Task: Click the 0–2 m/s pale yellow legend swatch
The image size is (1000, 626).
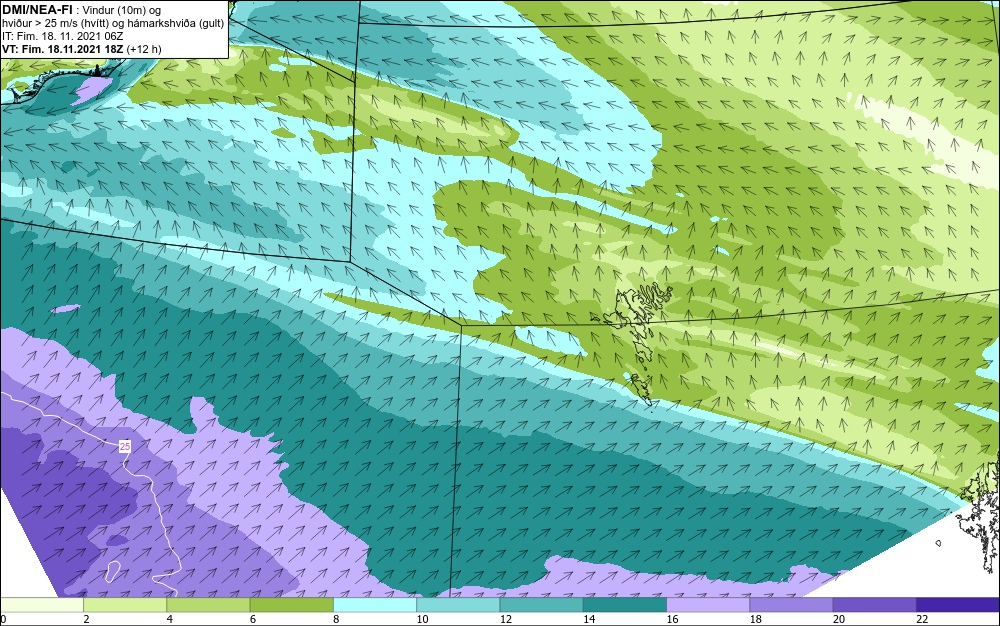Action: (x=41, y=605)
